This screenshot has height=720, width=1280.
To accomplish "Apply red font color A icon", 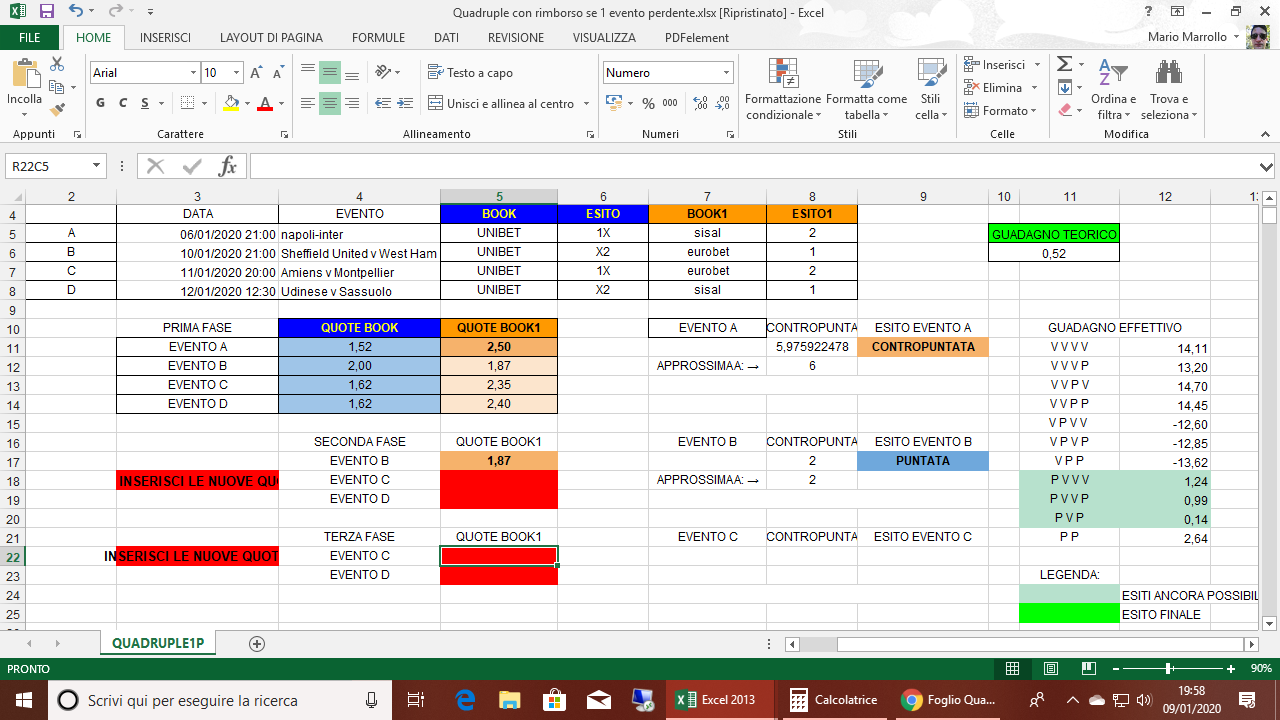I will tap(264, 103).
